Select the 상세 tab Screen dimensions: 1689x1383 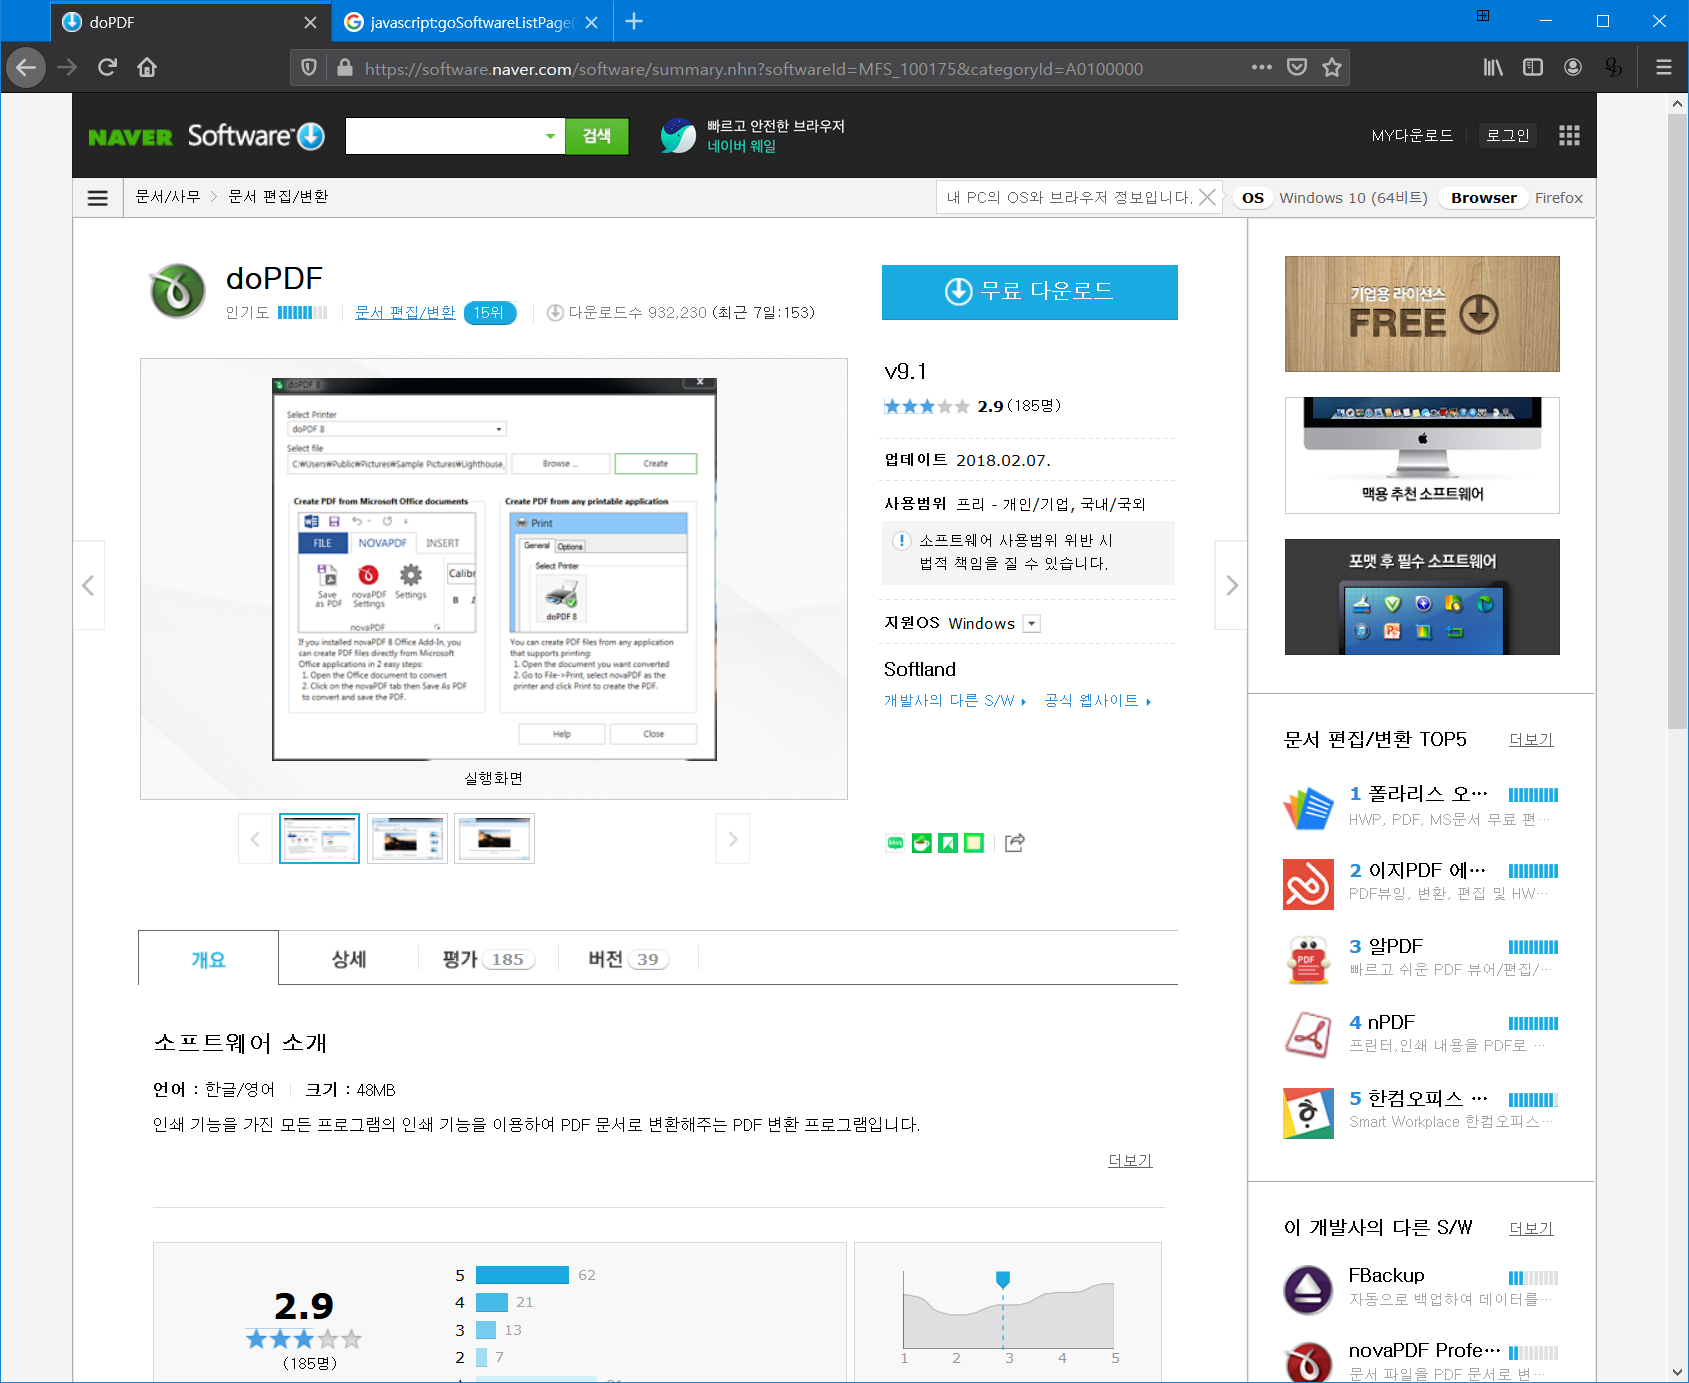point(348,958)
